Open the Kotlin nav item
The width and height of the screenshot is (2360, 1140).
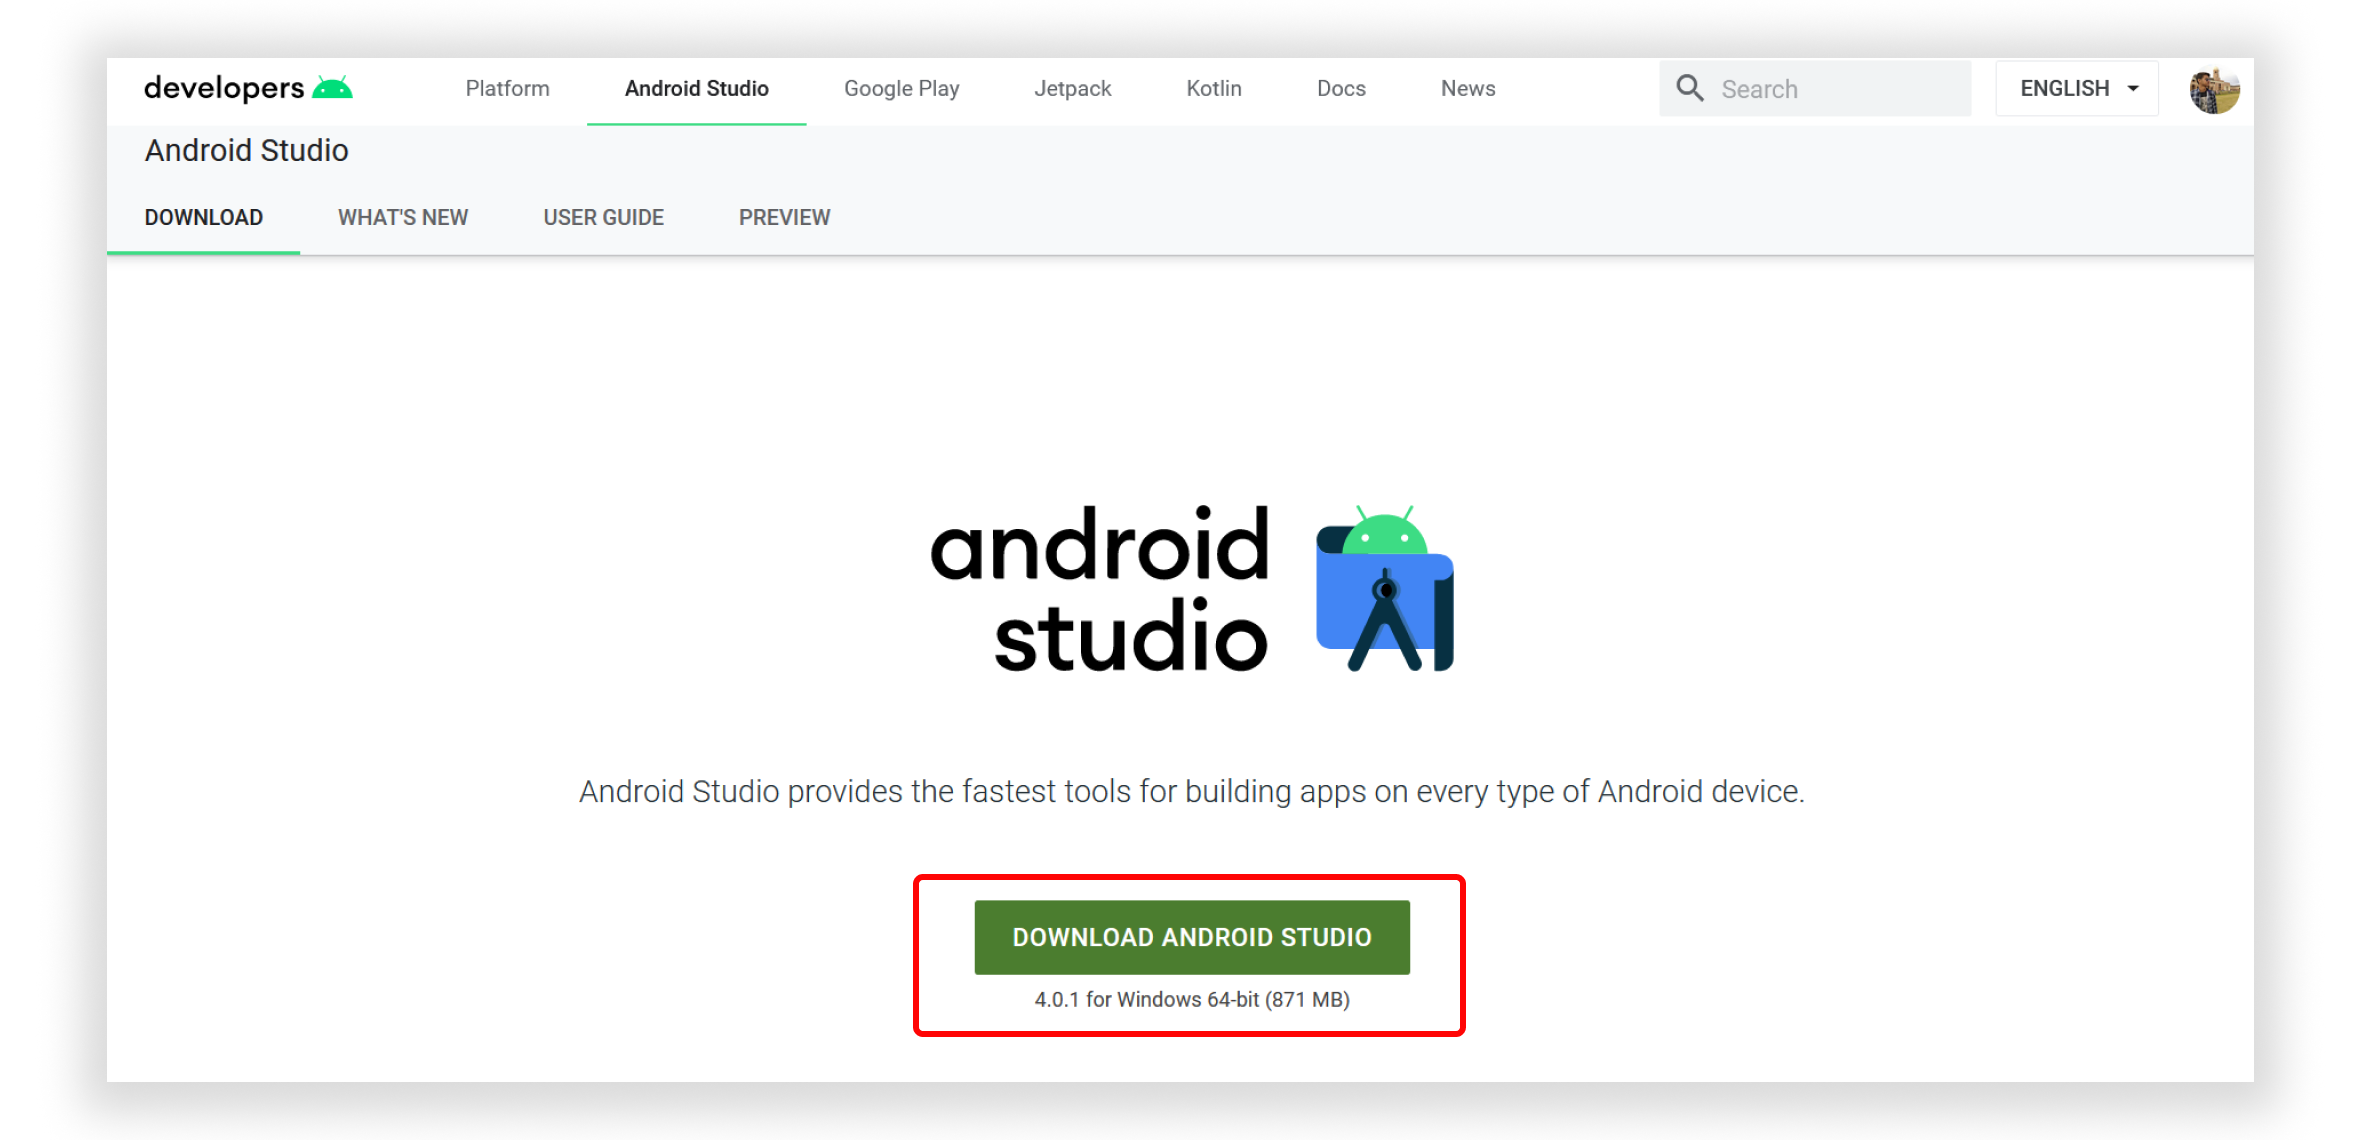tap(1213, 88)
